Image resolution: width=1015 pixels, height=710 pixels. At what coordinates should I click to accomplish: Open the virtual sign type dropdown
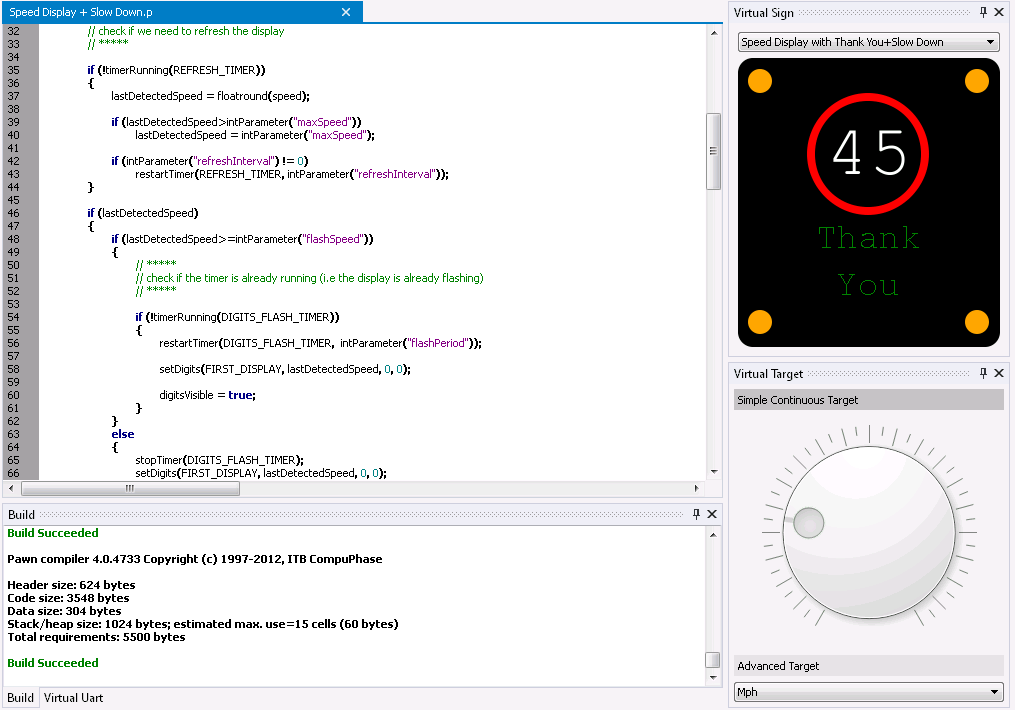click(x=990, y=42)
